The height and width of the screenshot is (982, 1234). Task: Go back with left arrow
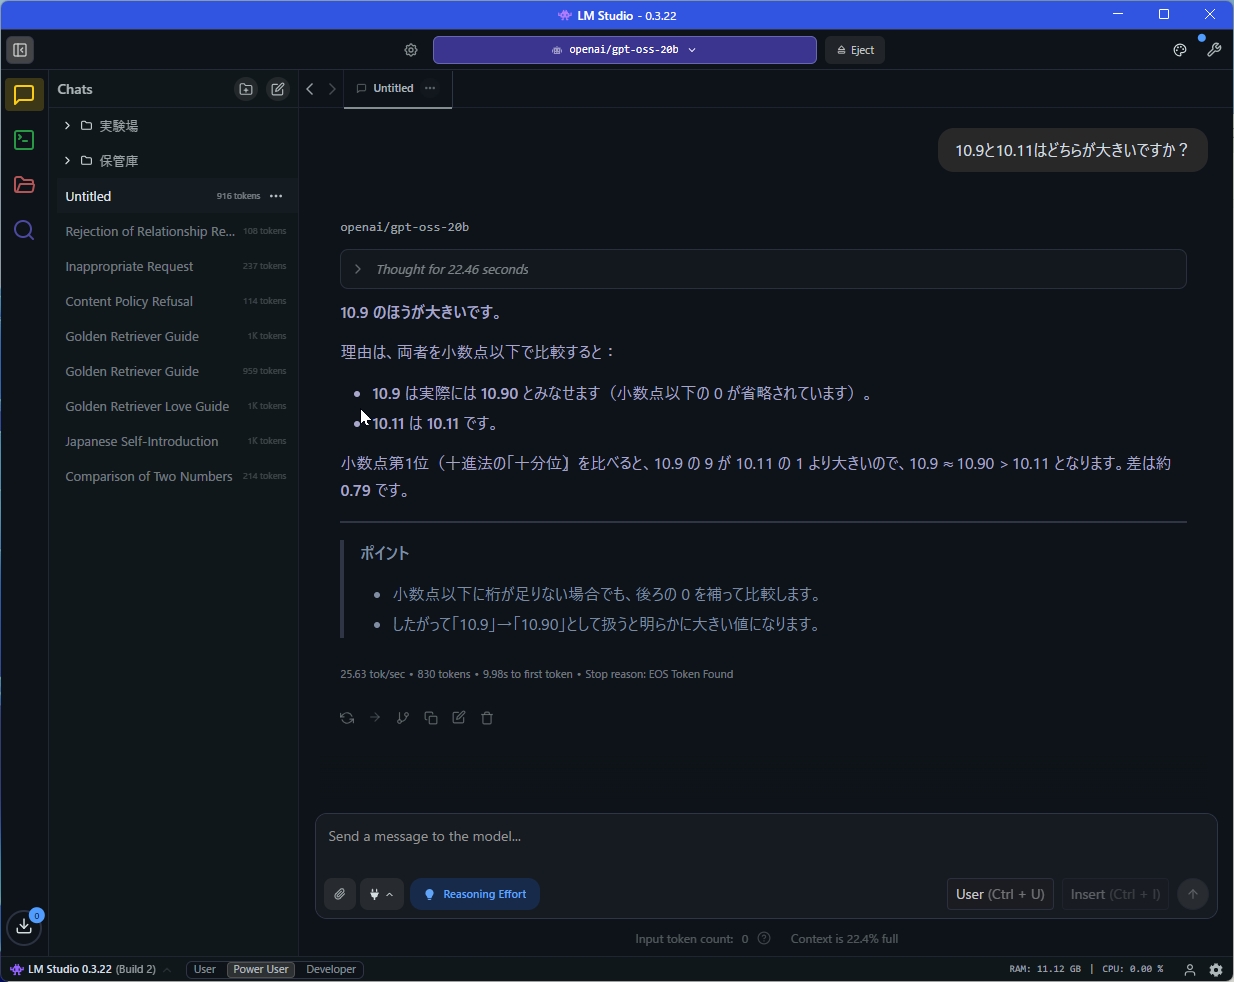[310, 89]
